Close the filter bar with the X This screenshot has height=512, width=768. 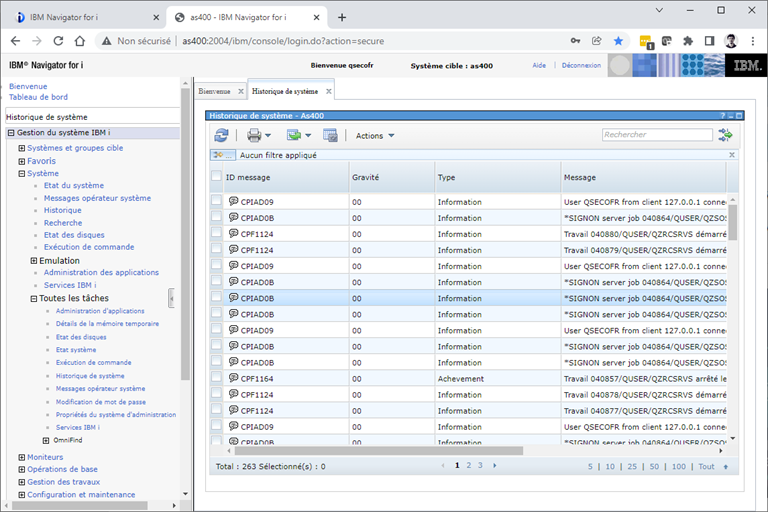click(x=732, y=155)
